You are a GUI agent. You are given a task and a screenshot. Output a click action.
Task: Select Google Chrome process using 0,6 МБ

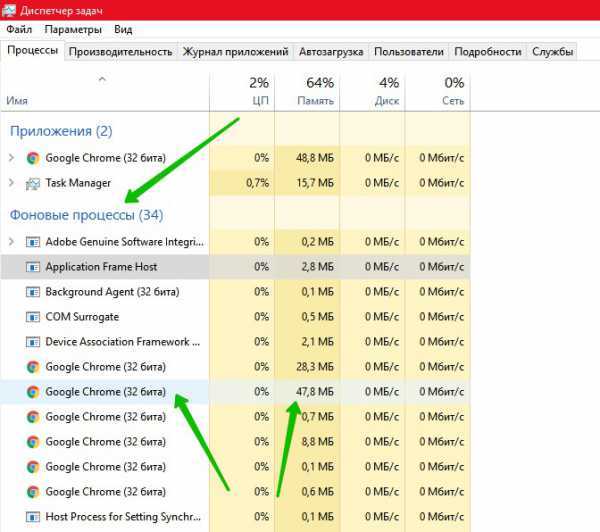click(x=106, y=492)
